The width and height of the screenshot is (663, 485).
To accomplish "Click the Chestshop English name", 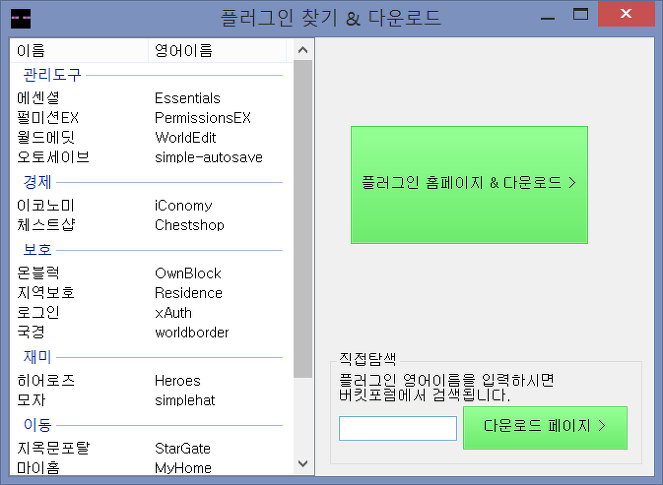I will (x=189, y=225).
